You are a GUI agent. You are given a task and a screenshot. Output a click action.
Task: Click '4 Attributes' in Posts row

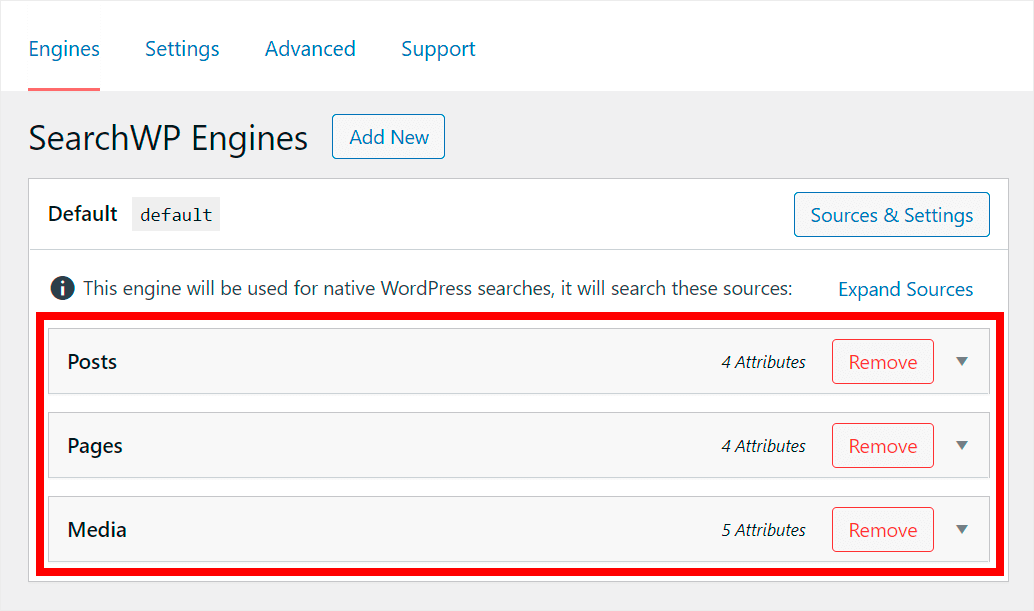764,362
